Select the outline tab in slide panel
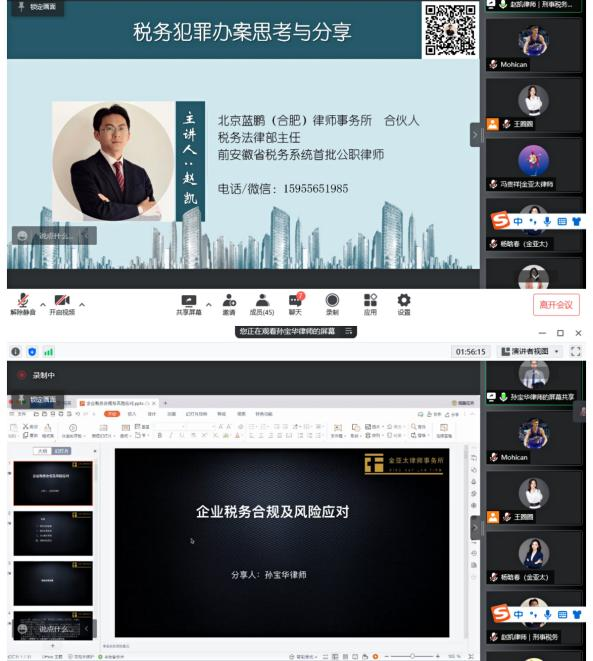The height and width of the screenshot is (661, 593). point(42,451)
